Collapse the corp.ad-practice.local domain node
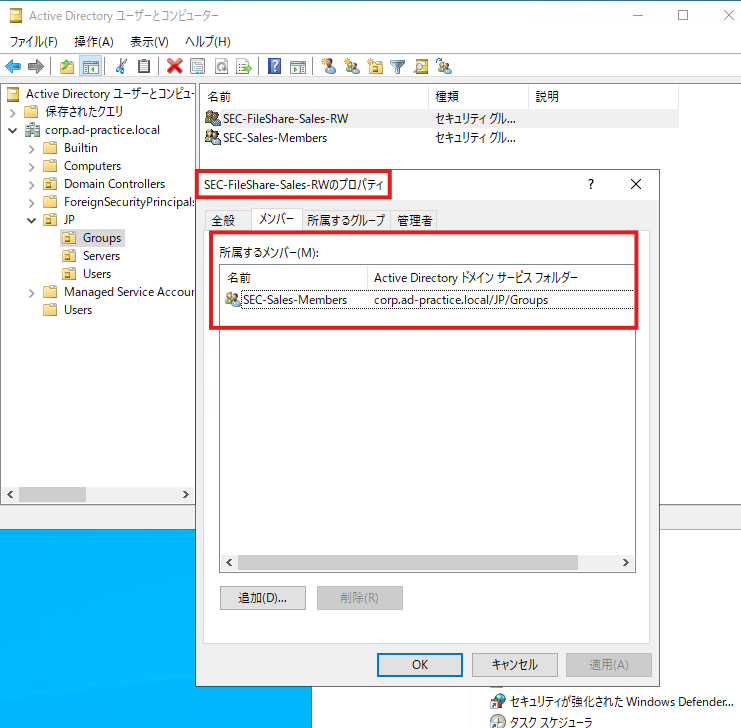 point(13,130)
